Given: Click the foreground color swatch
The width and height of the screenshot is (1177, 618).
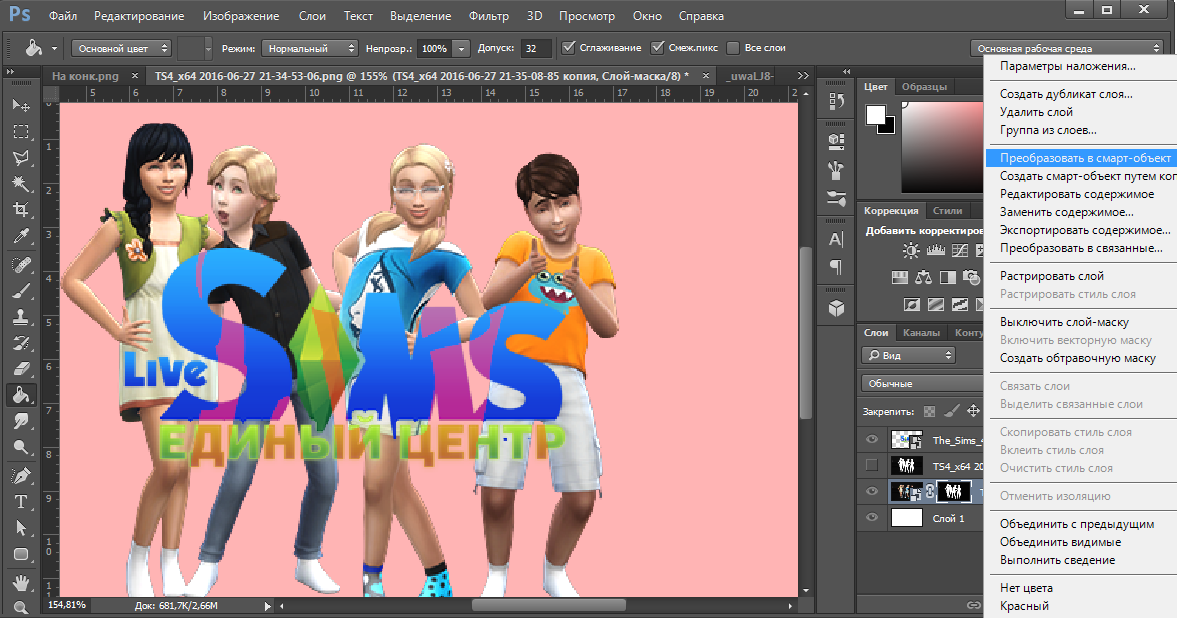Looking at the screenshot, I should click(875, 115).
